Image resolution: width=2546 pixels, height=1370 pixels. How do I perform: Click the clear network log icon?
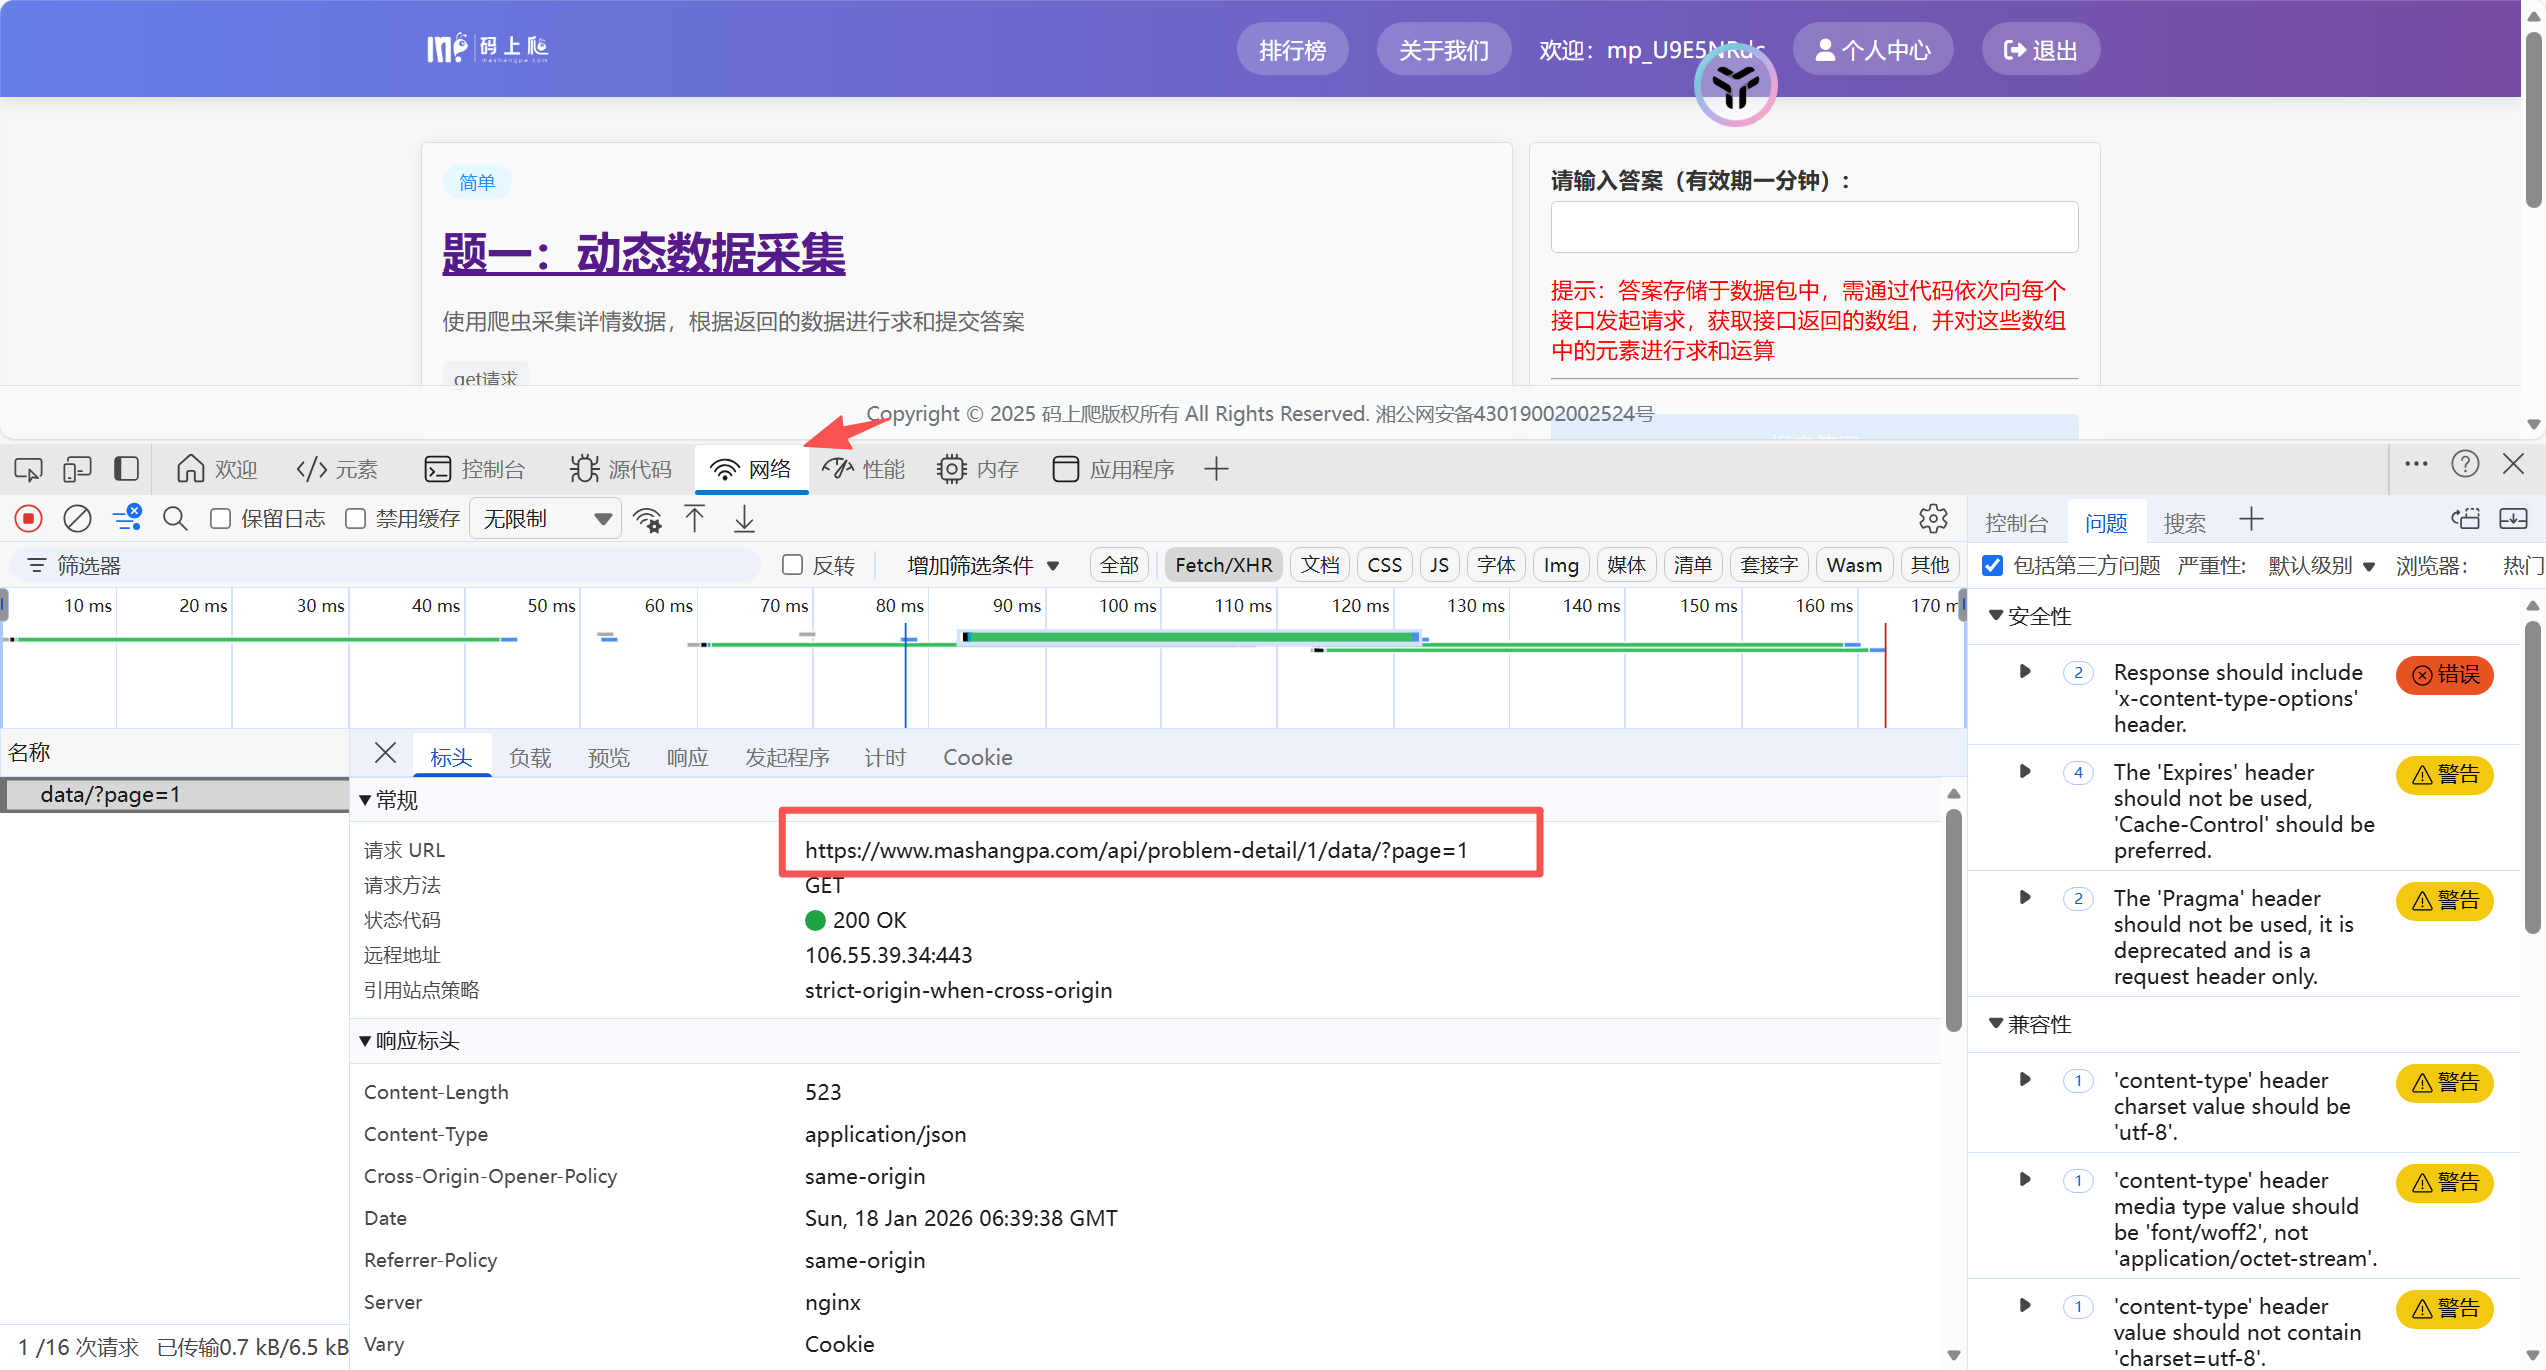tap(77, 518)
